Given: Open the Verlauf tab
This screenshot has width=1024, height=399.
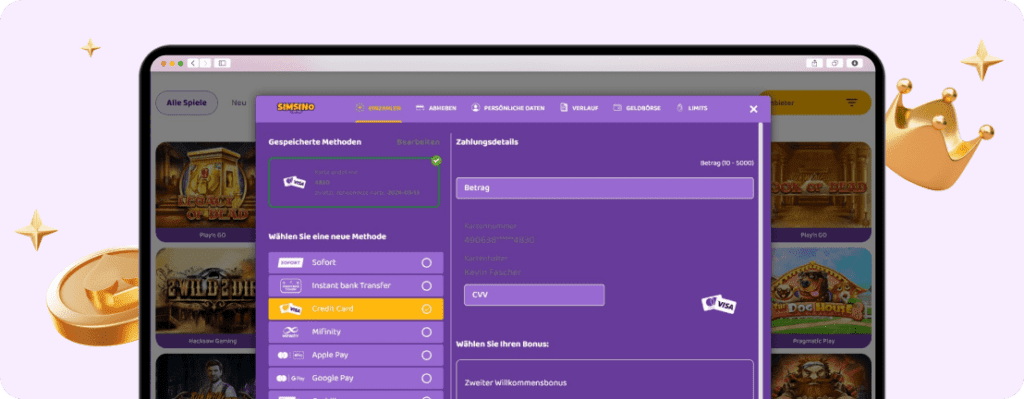Looking at the screenshot, I should [579, 108].
